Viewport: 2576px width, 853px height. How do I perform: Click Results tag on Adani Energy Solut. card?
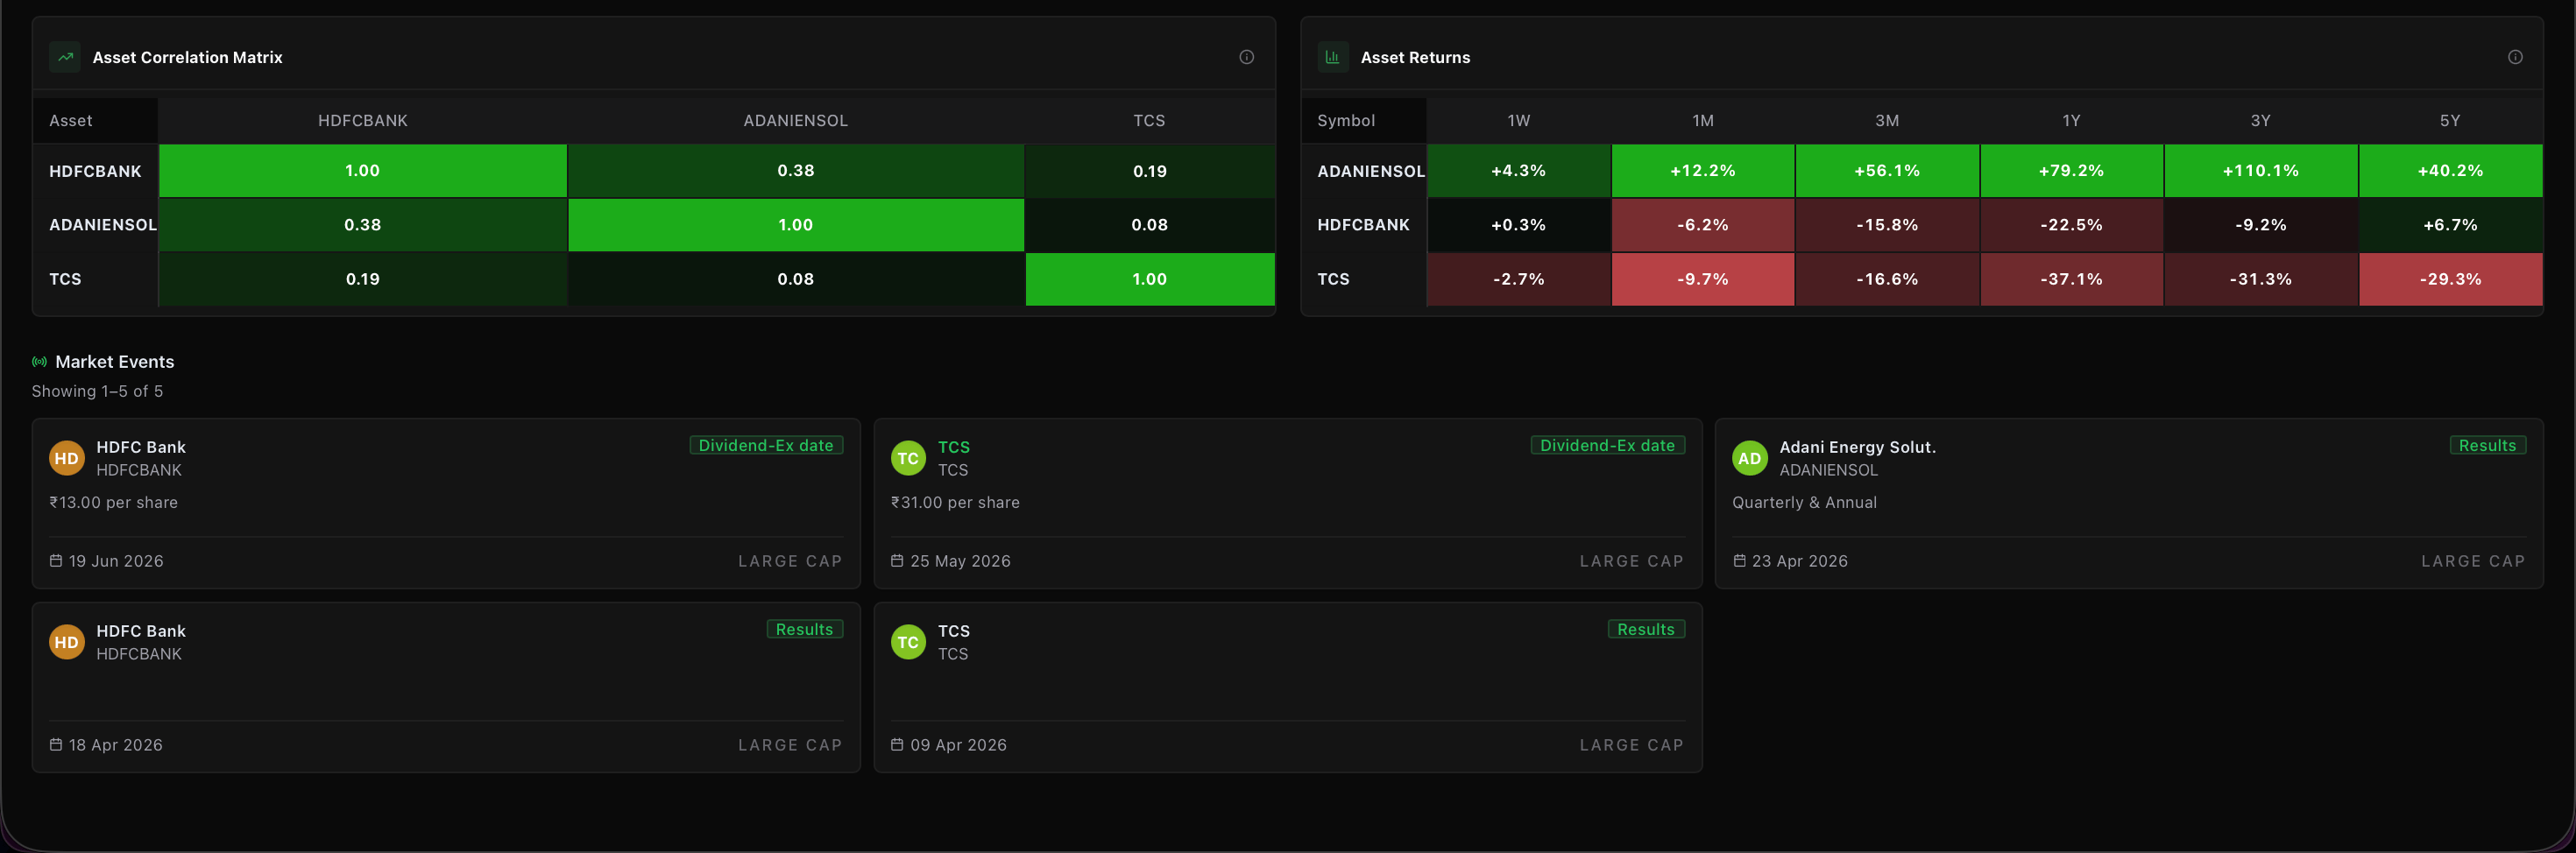[2487, 446]
